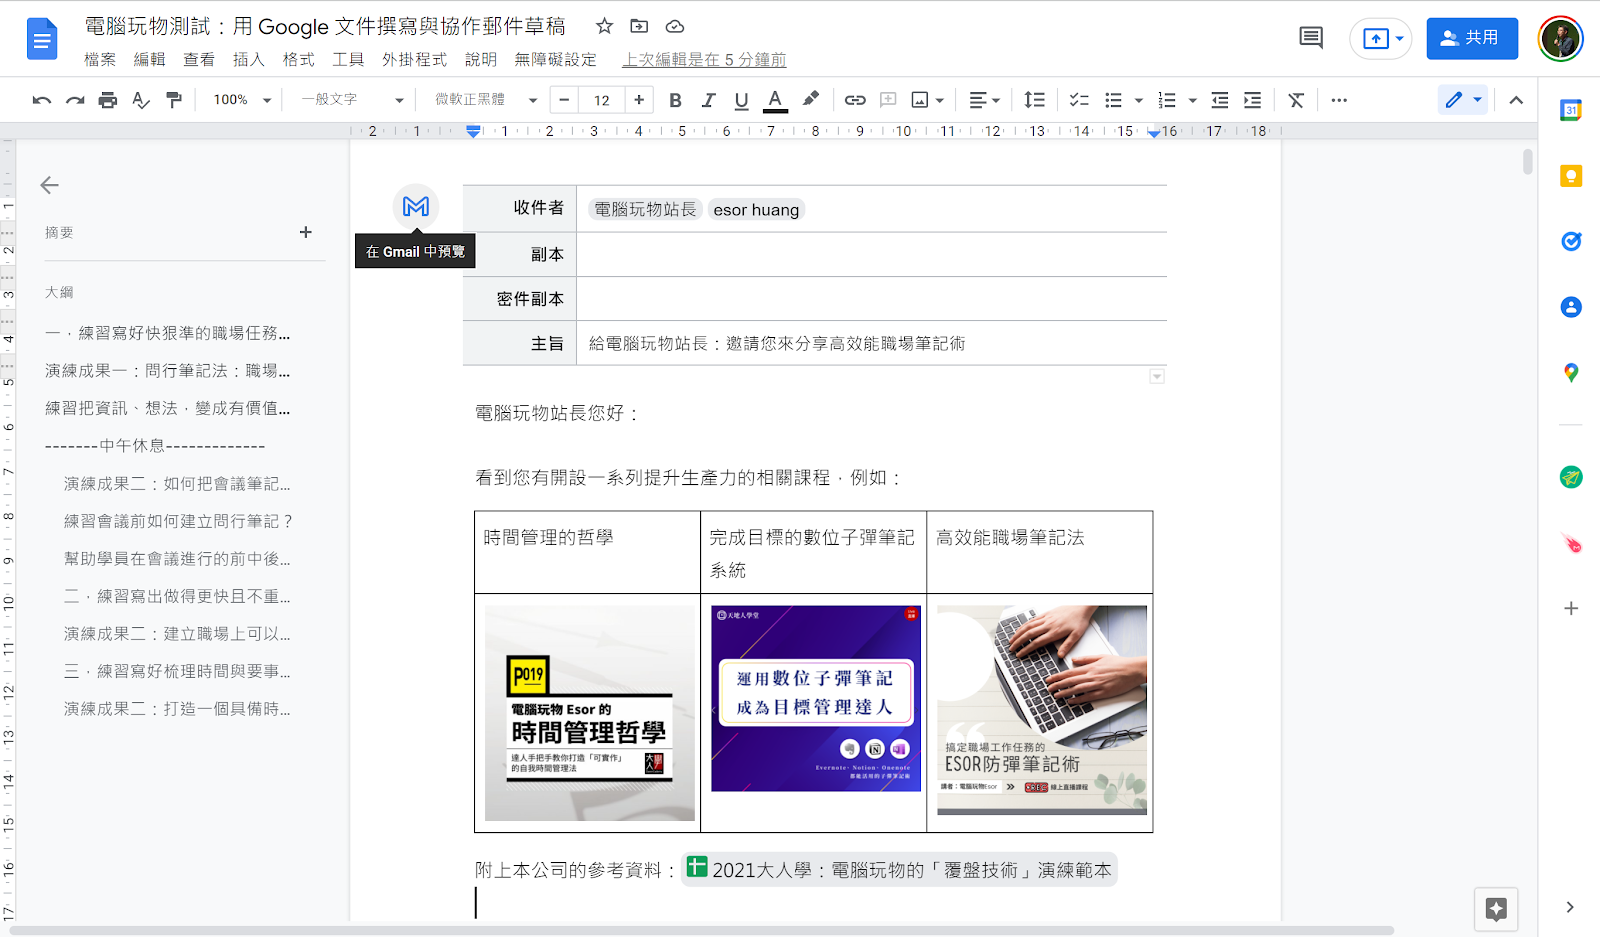The image size is (1600, 937).
Task: Open the 格式 menu
Action: (x=299, y=60)
